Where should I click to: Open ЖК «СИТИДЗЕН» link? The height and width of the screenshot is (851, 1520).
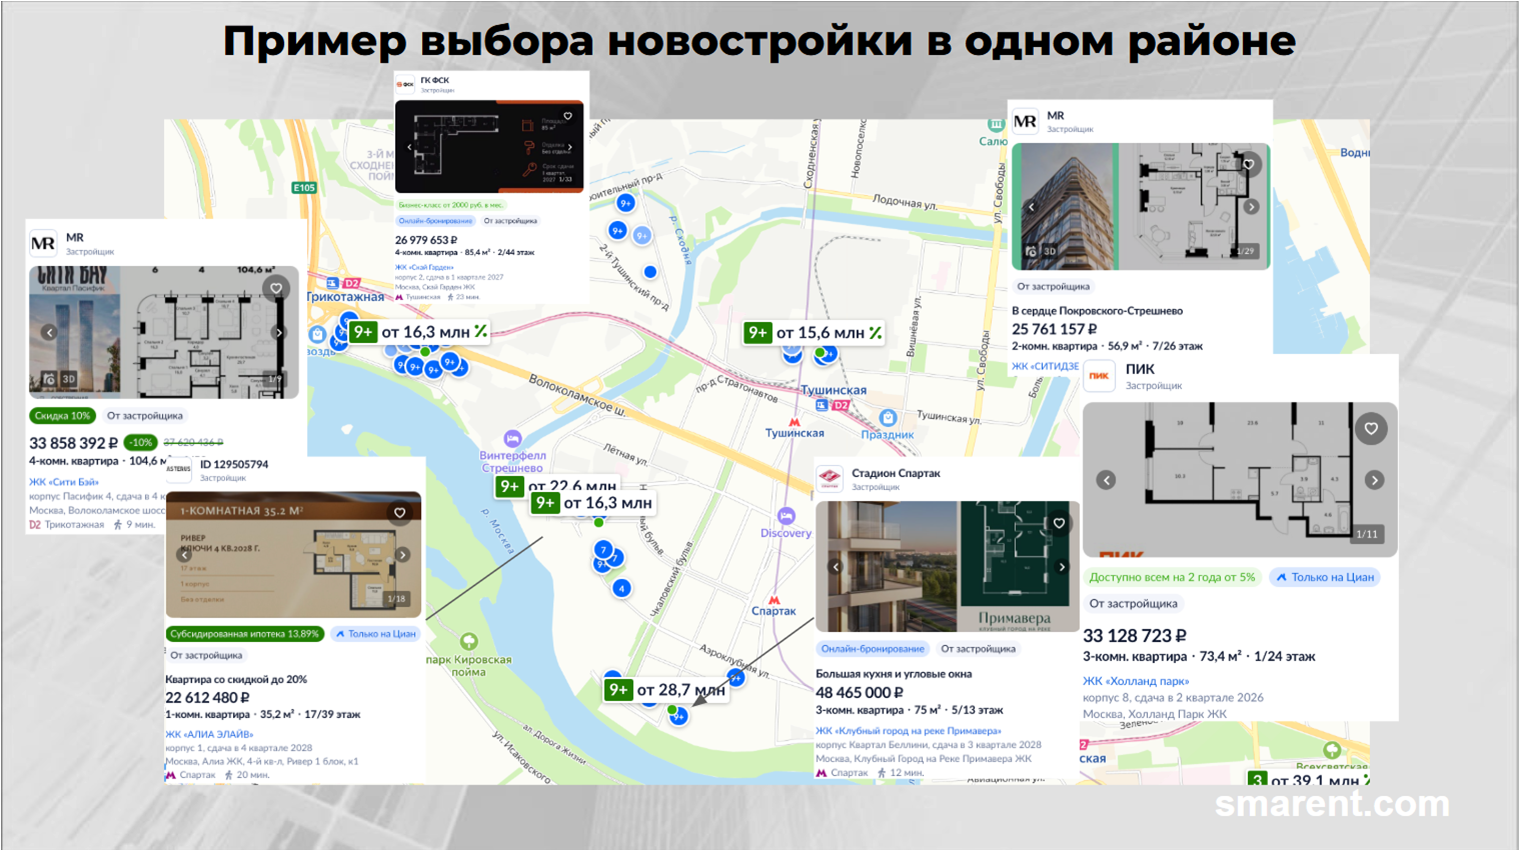click(x=1045, y=366)
